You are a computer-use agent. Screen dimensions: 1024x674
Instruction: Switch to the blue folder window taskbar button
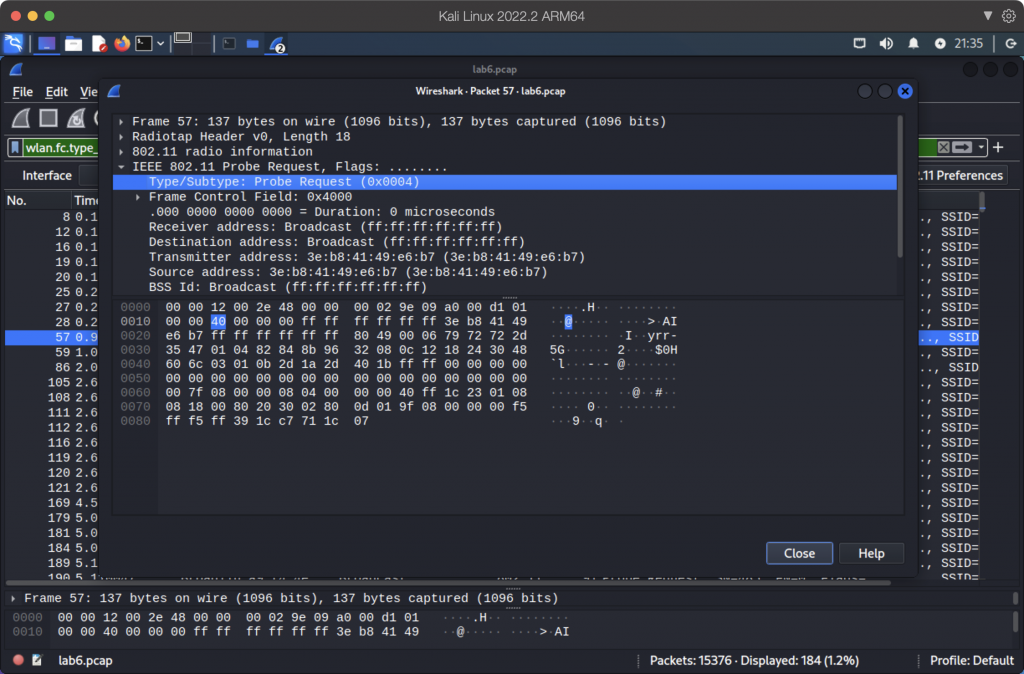[x=253, y=44]
